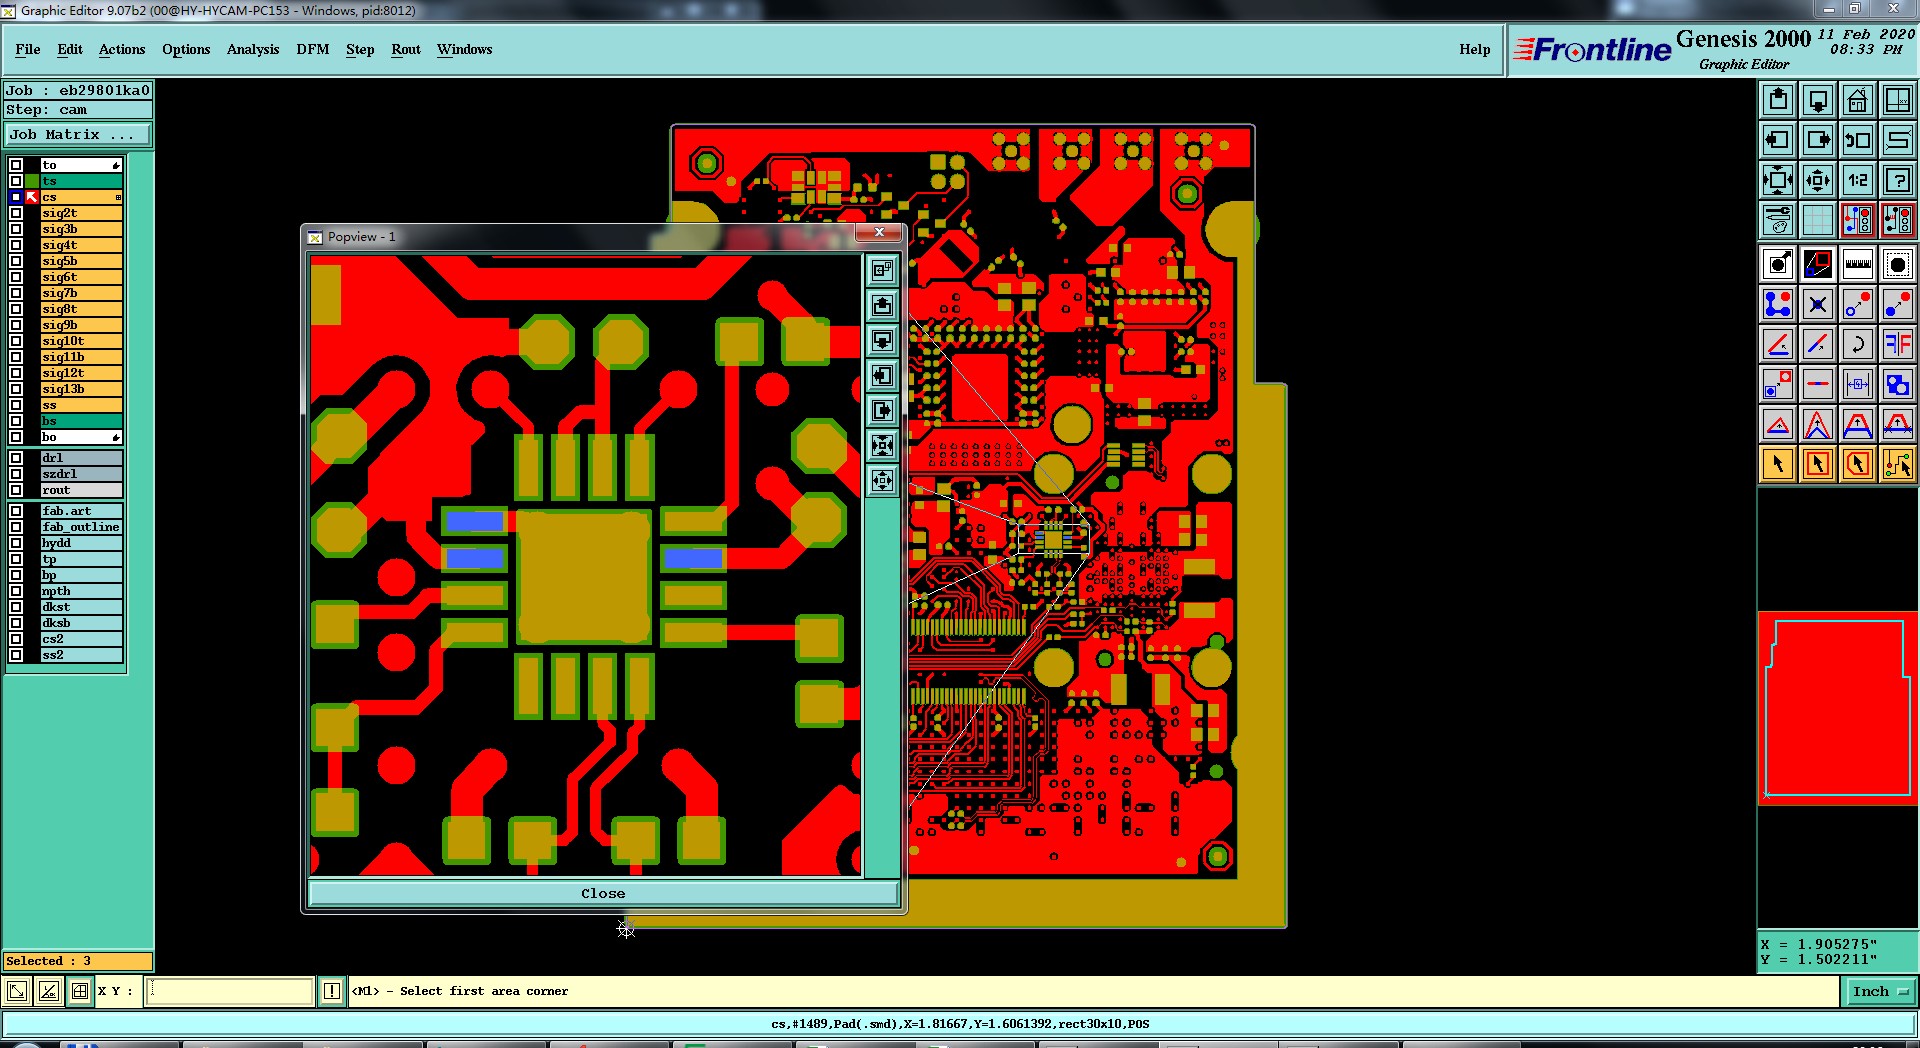Toggle the cs layer checkbox
The width and height of the screenshot is (1920, 1048).
click(16, 197)
